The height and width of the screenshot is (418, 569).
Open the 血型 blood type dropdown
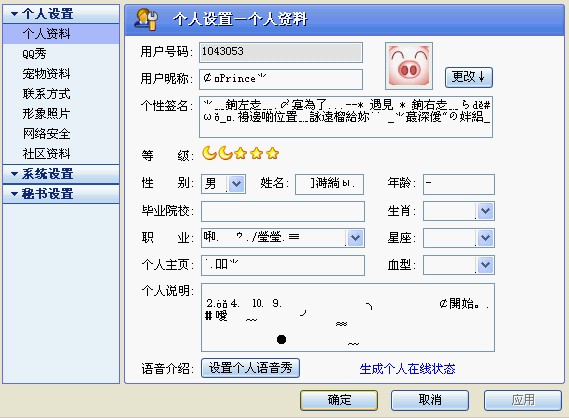[486, 265]
